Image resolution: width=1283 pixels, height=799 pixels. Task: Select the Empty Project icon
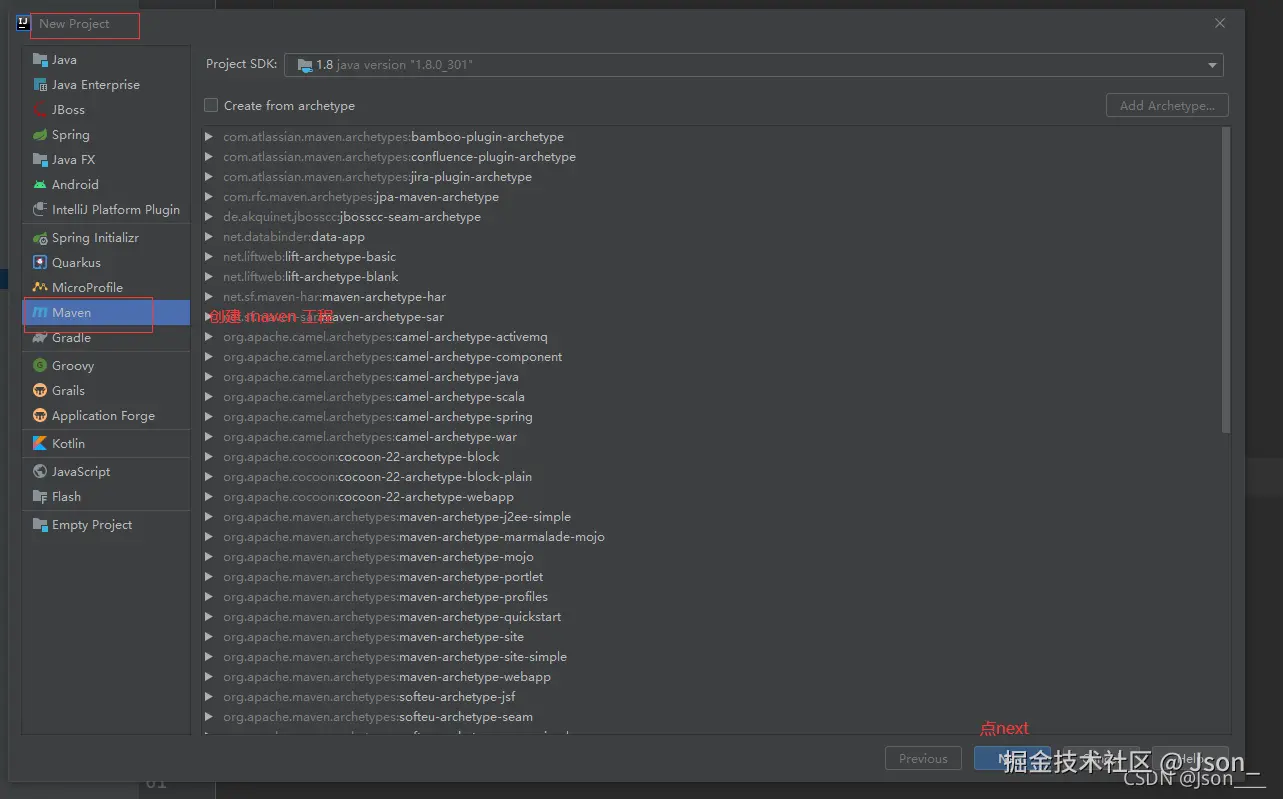pos(40,525)
